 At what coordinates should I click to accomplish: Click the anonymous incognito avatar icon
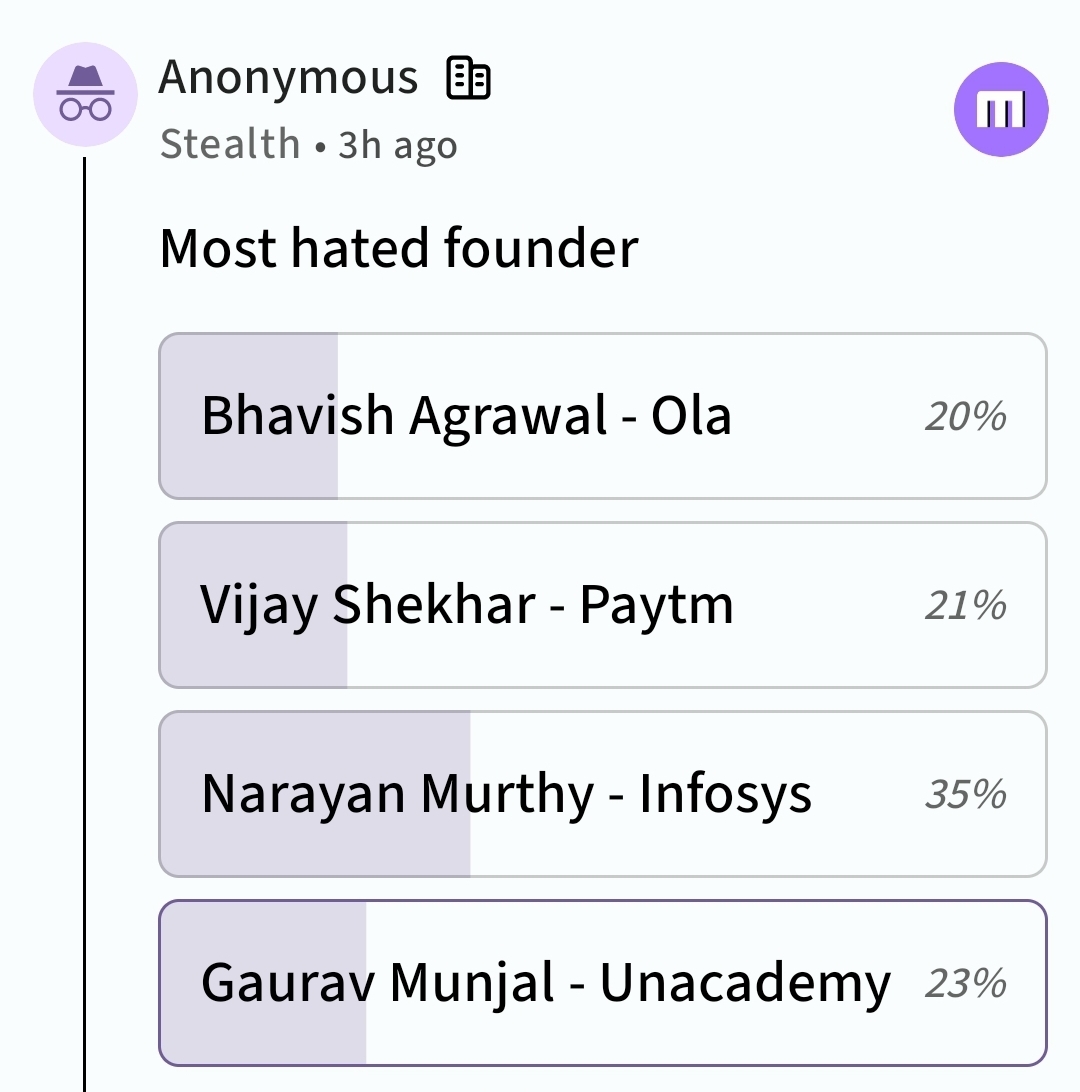[x=85, y=95]
